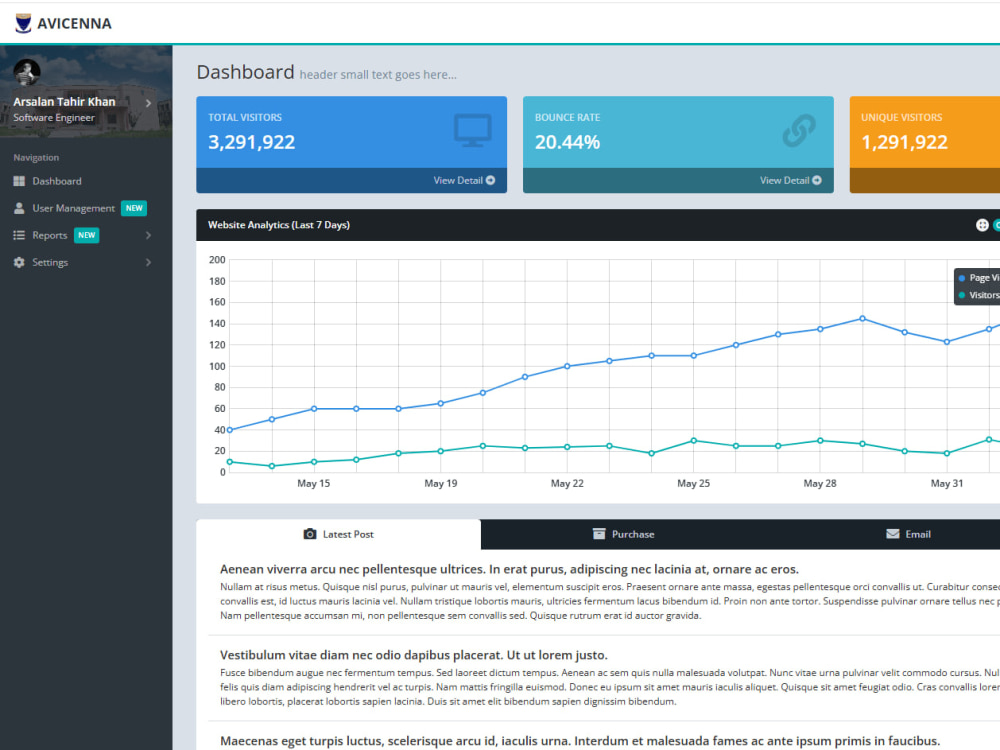1000x750 pixels.
Task: Click the archive box icon on Purchase tab
Action: click(599, 534)
